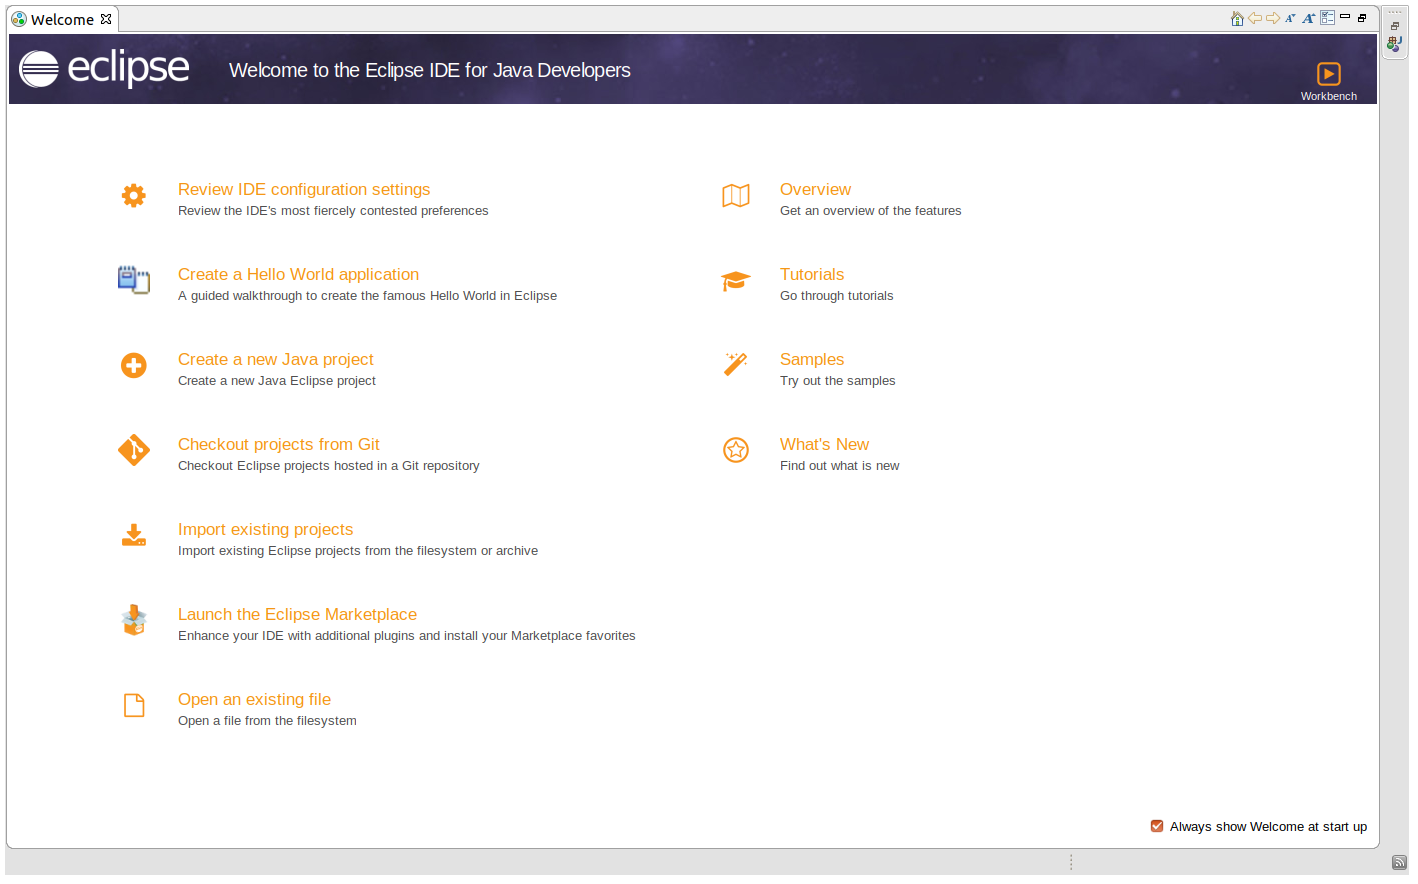
Task: Reduce the Welcome page font size
Action: [x=1290, y=18]
